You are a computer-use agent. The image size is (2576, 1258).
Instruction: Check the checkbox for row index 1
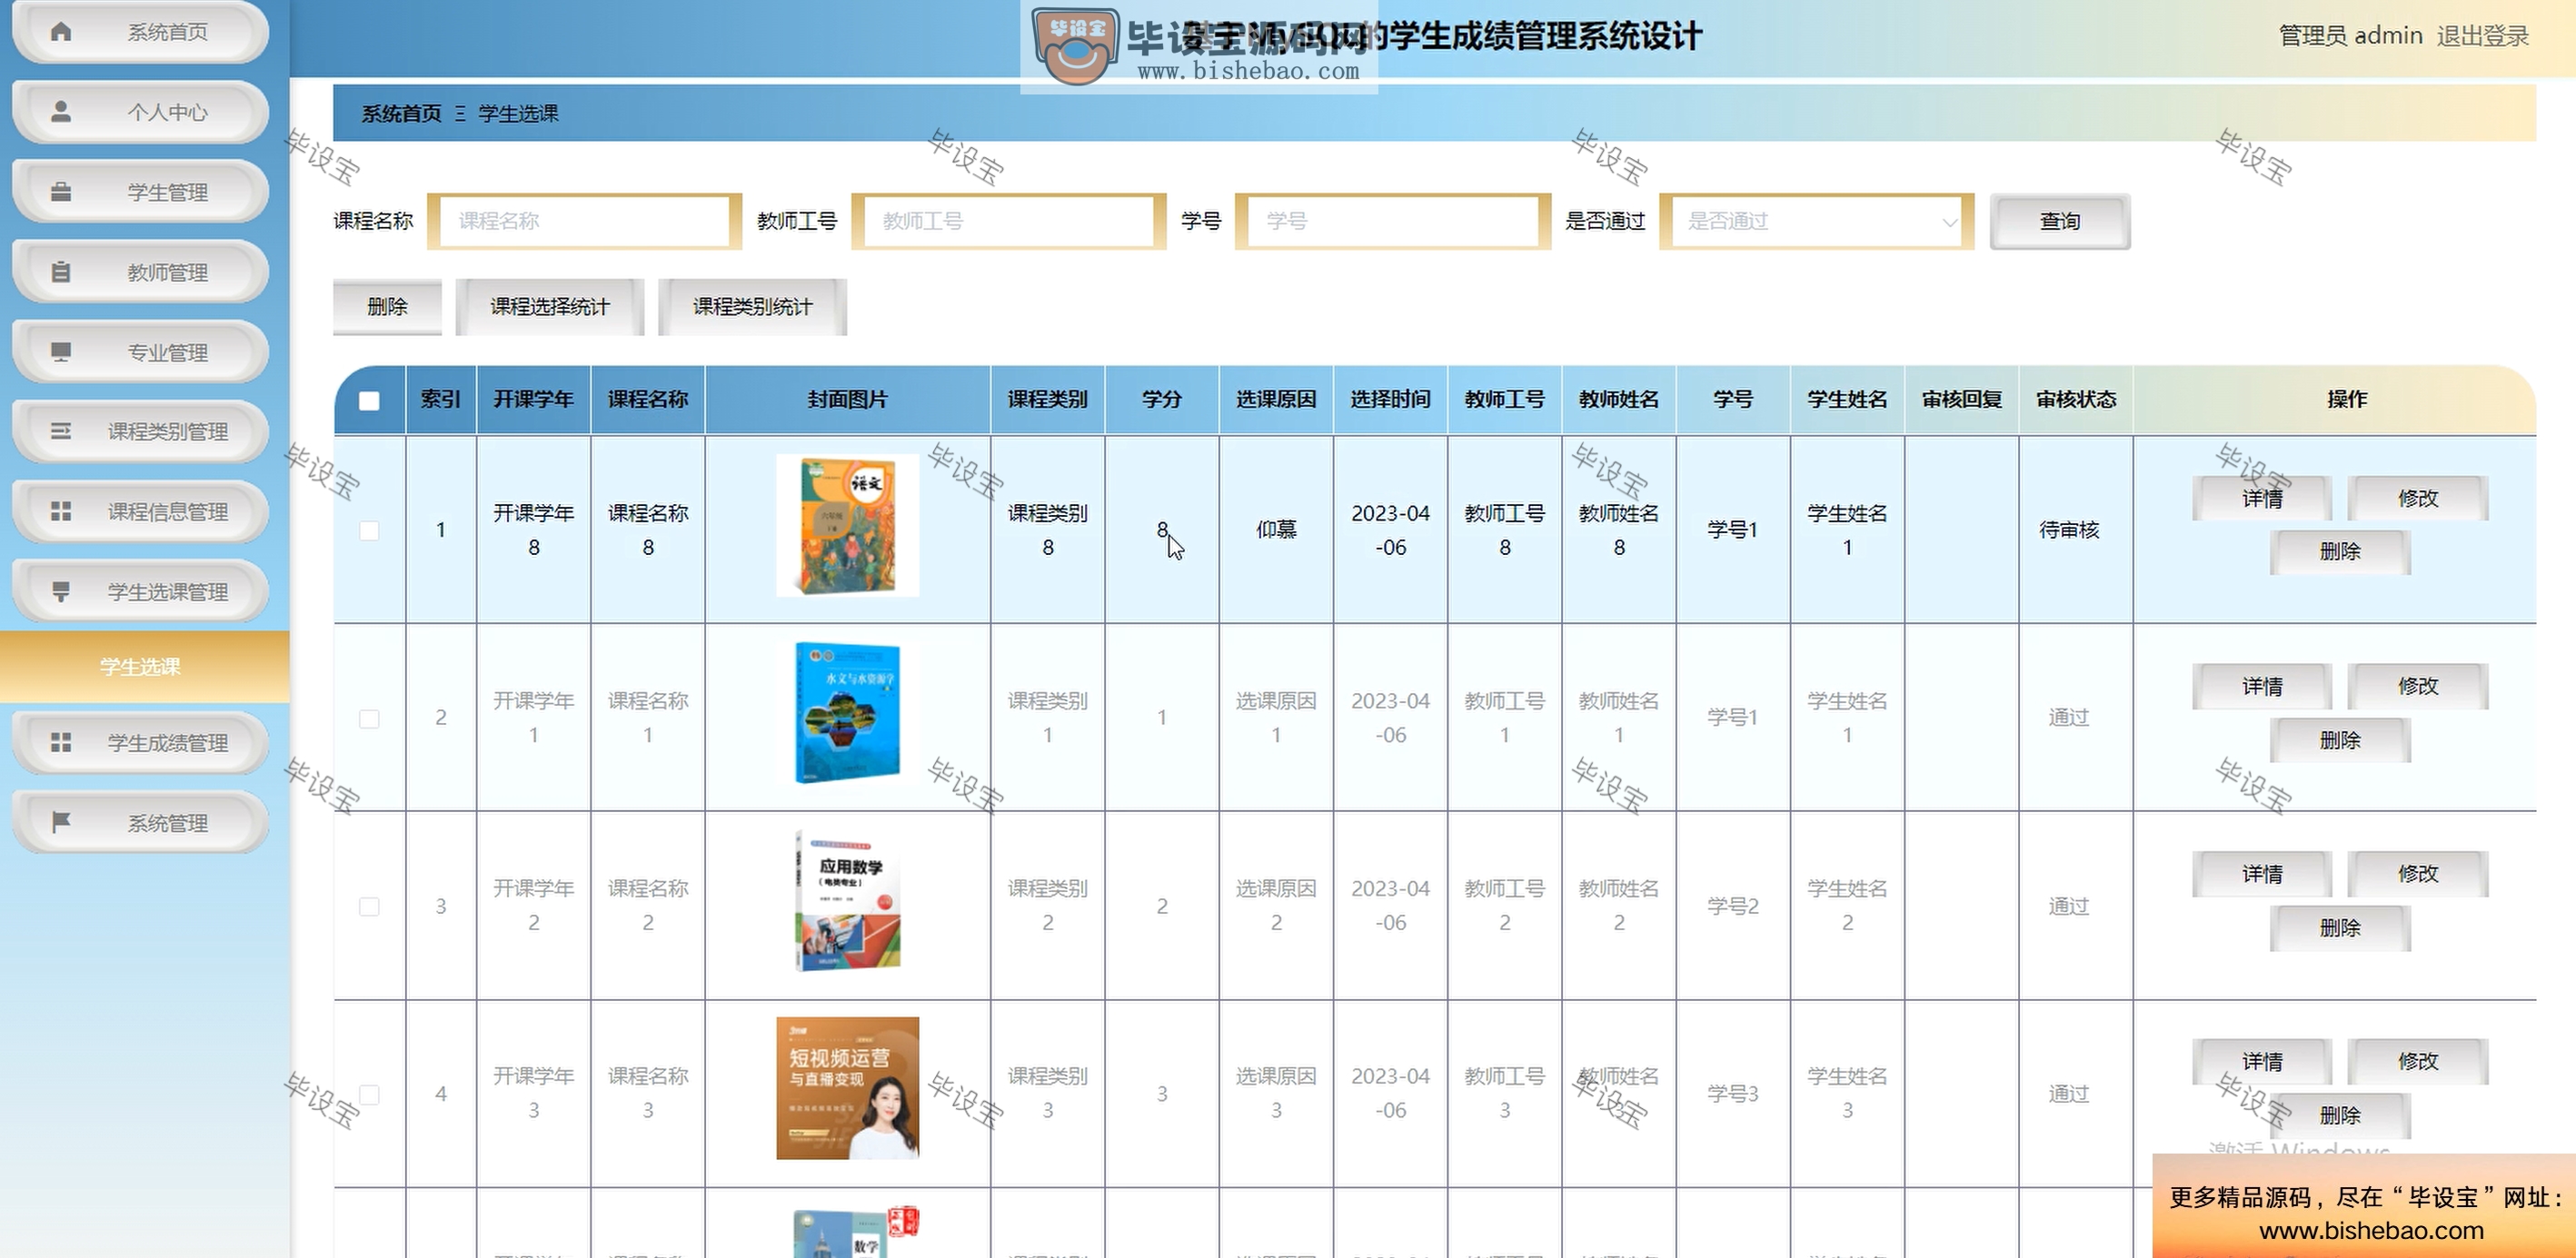pyautogui.click(x=369, y=530)
